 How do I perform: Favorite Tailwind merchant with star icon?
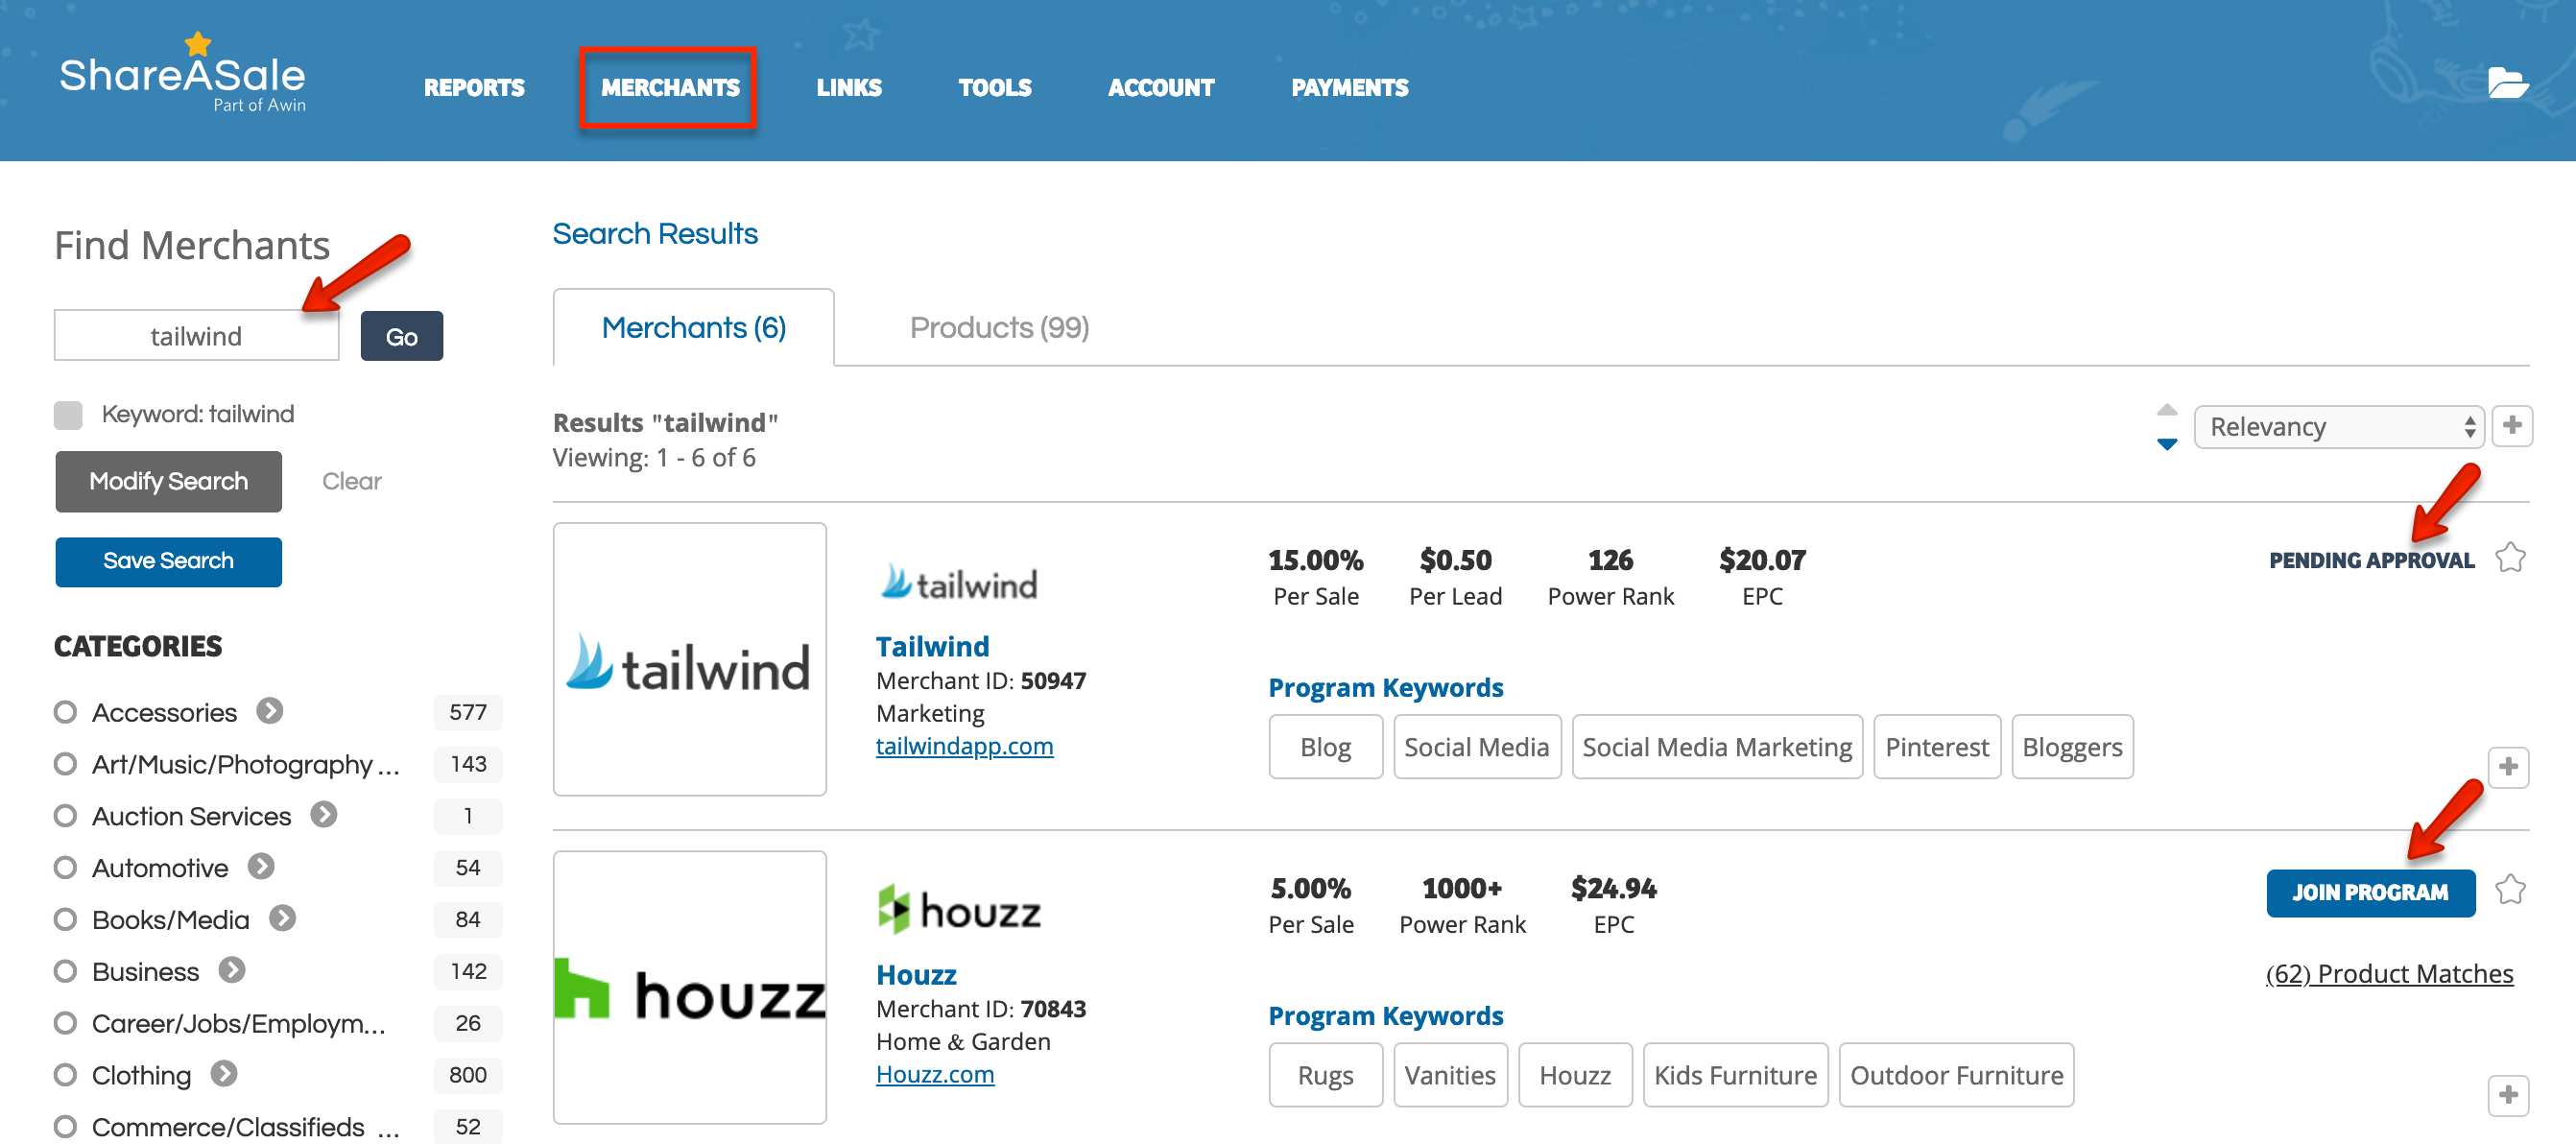pos(2510,558)
